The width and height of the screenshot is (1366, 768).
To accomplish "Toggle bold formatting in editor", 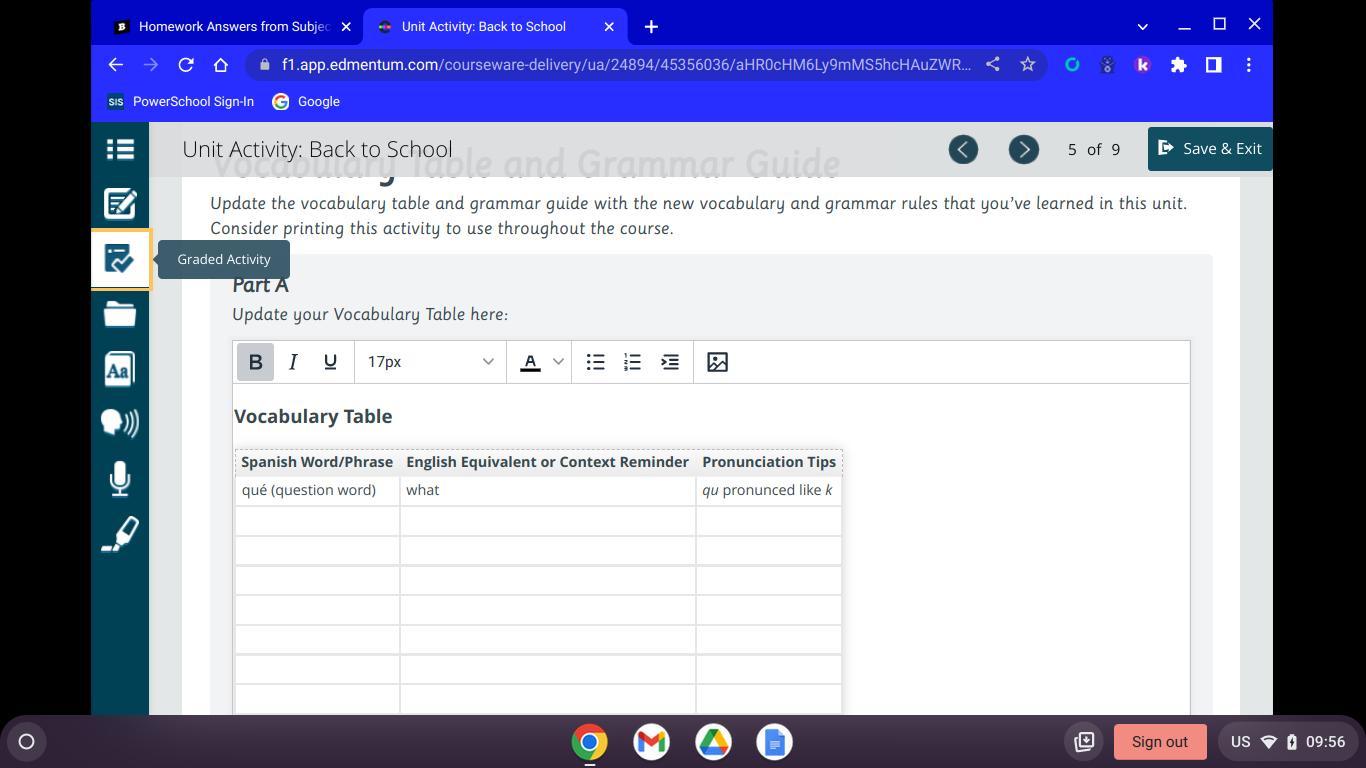I will point(255,362).
